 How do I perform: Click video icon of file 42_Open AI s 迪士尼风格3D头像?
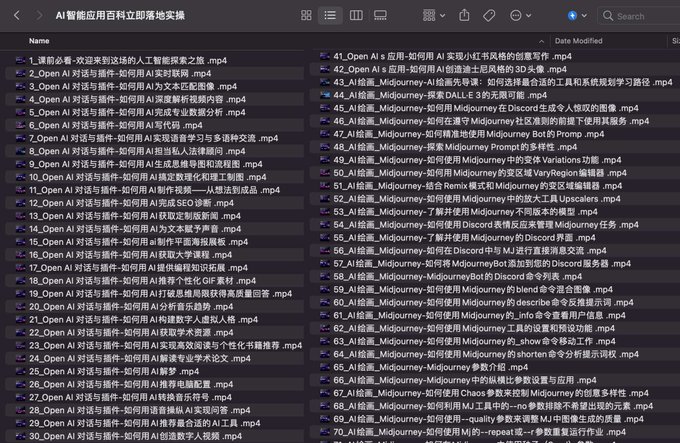[x=325, y=69]
